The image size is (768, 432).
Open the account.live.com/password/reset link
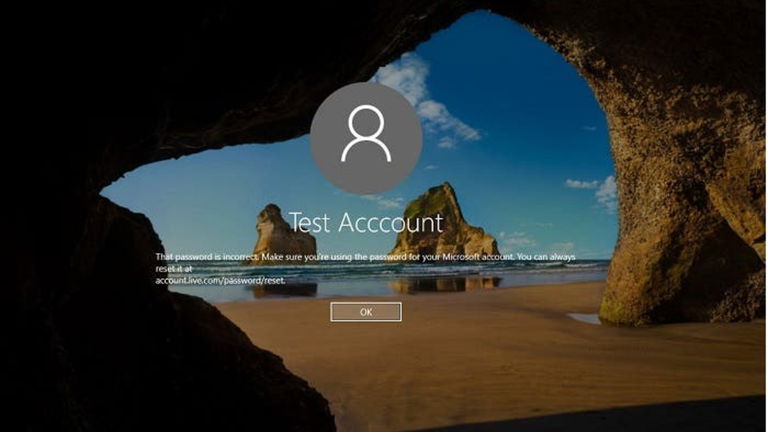point(220,281)
